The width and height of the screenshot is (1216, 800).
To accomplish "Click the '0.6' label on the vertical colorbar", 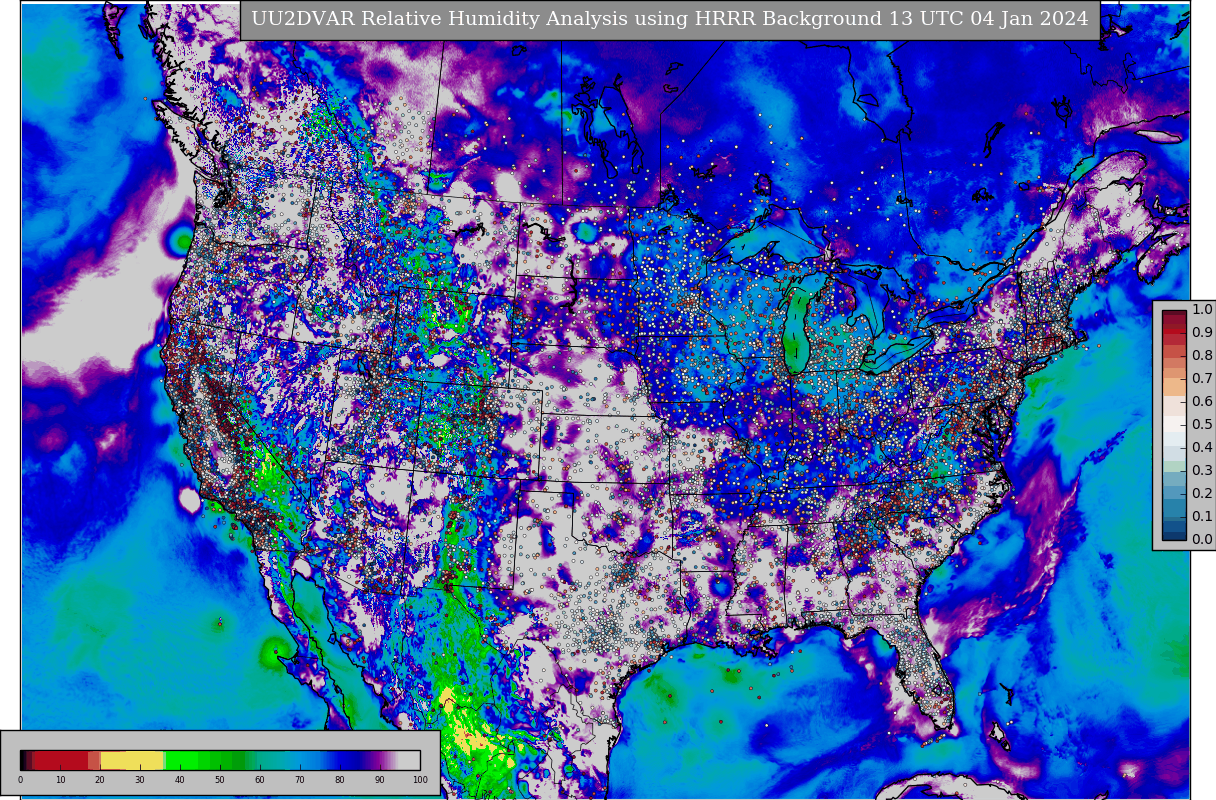I will pyautogui.click(x=1202, y=401).
